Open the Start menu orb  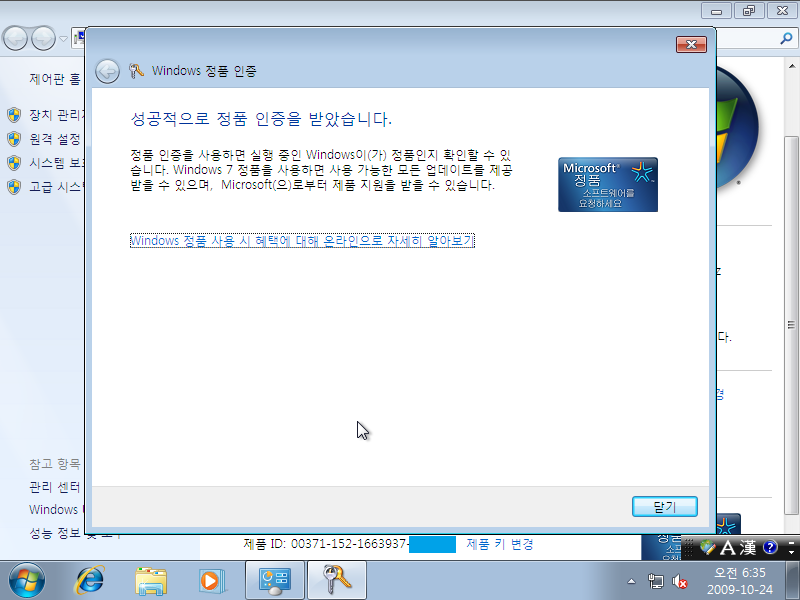tap(27, 579)
